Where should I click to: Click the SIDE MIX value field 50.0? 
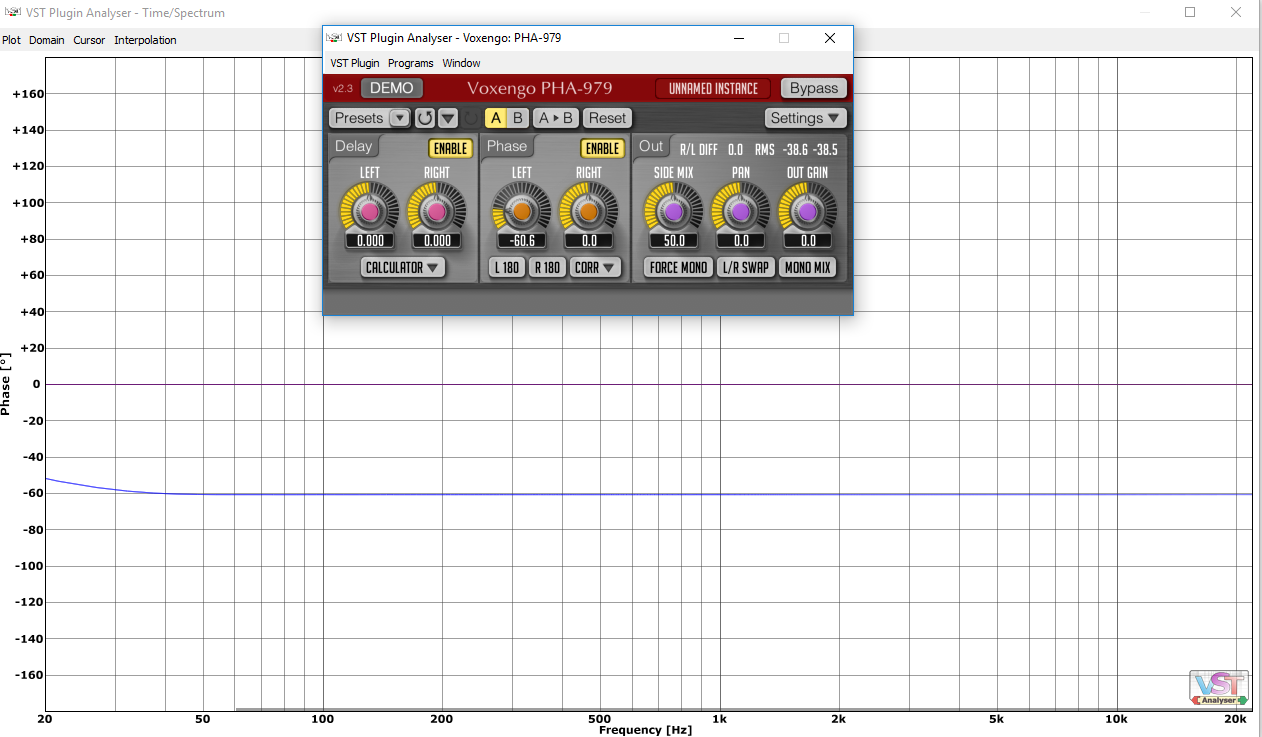tap(673, 241)
